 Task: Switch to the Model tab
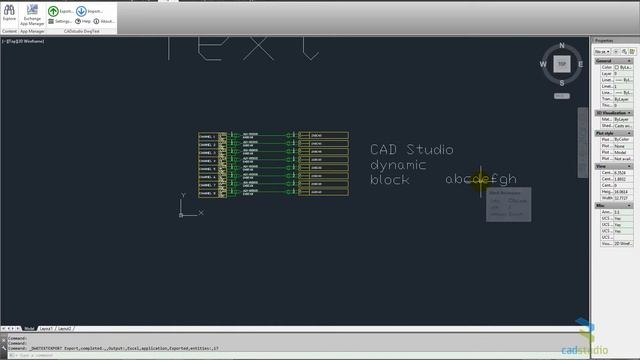pyautogui.click(x=29, y=329)
